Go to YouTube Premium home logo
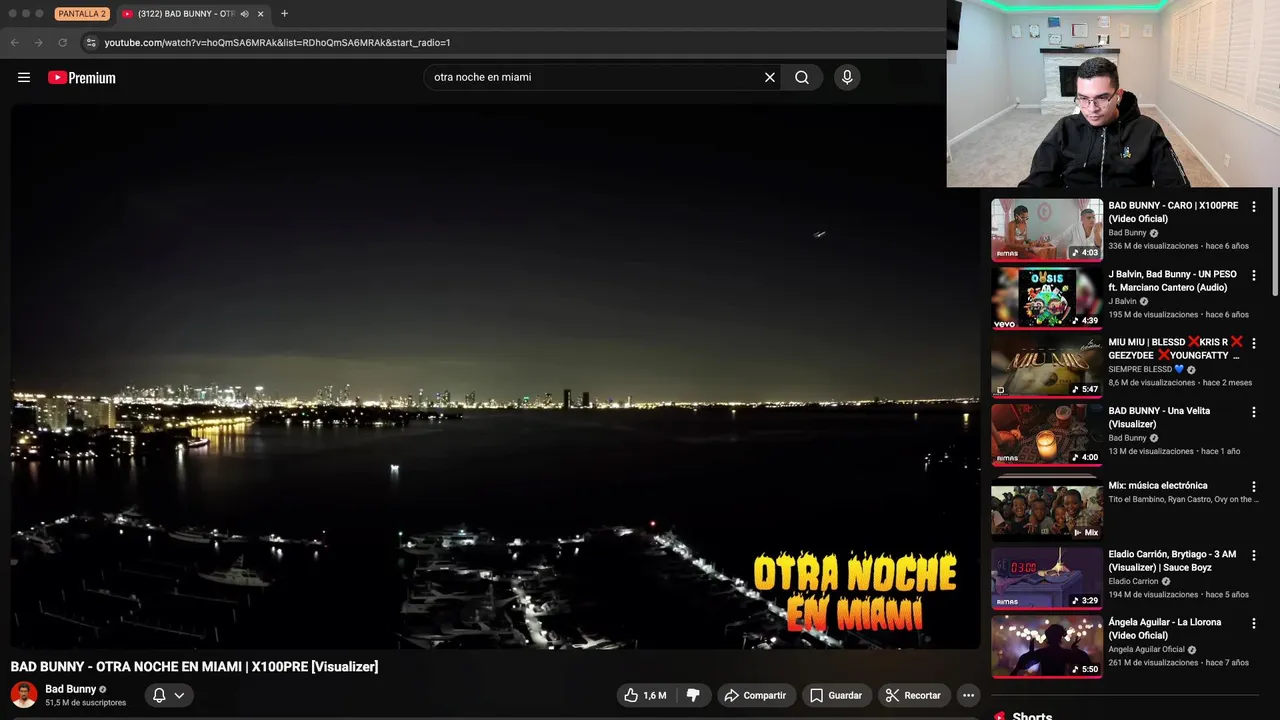The height and width of the screenshot is (720, 1280). pos(82,78)
